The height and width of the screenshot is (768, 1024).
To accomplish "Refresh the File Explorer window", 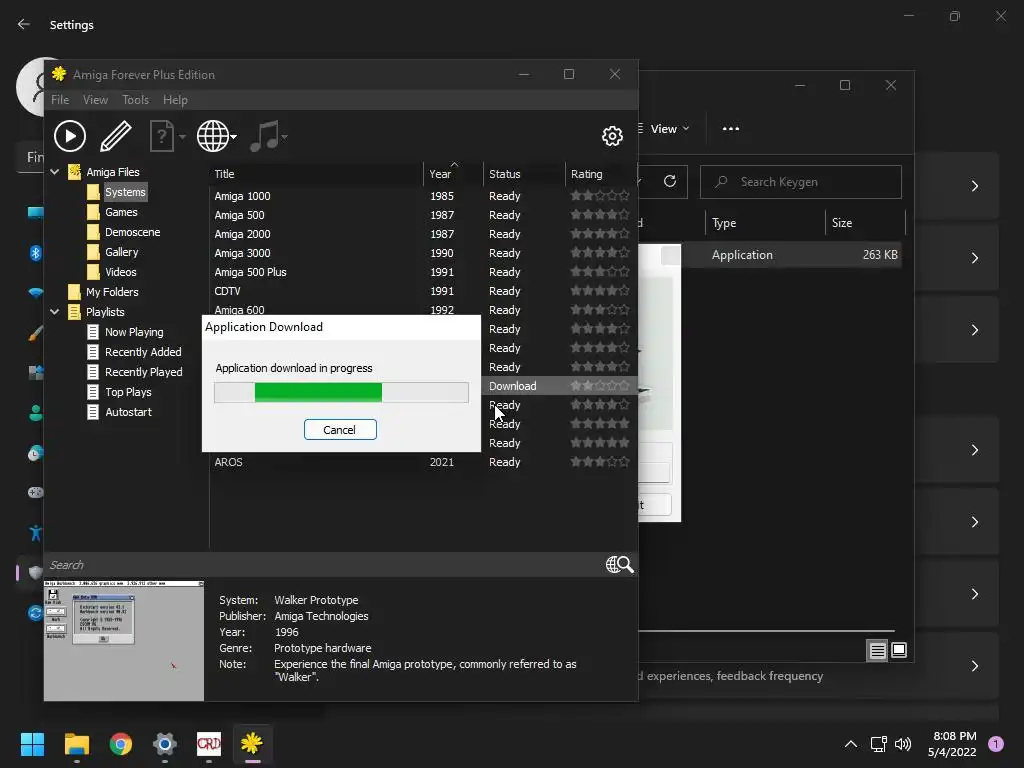I will [669, 181].
